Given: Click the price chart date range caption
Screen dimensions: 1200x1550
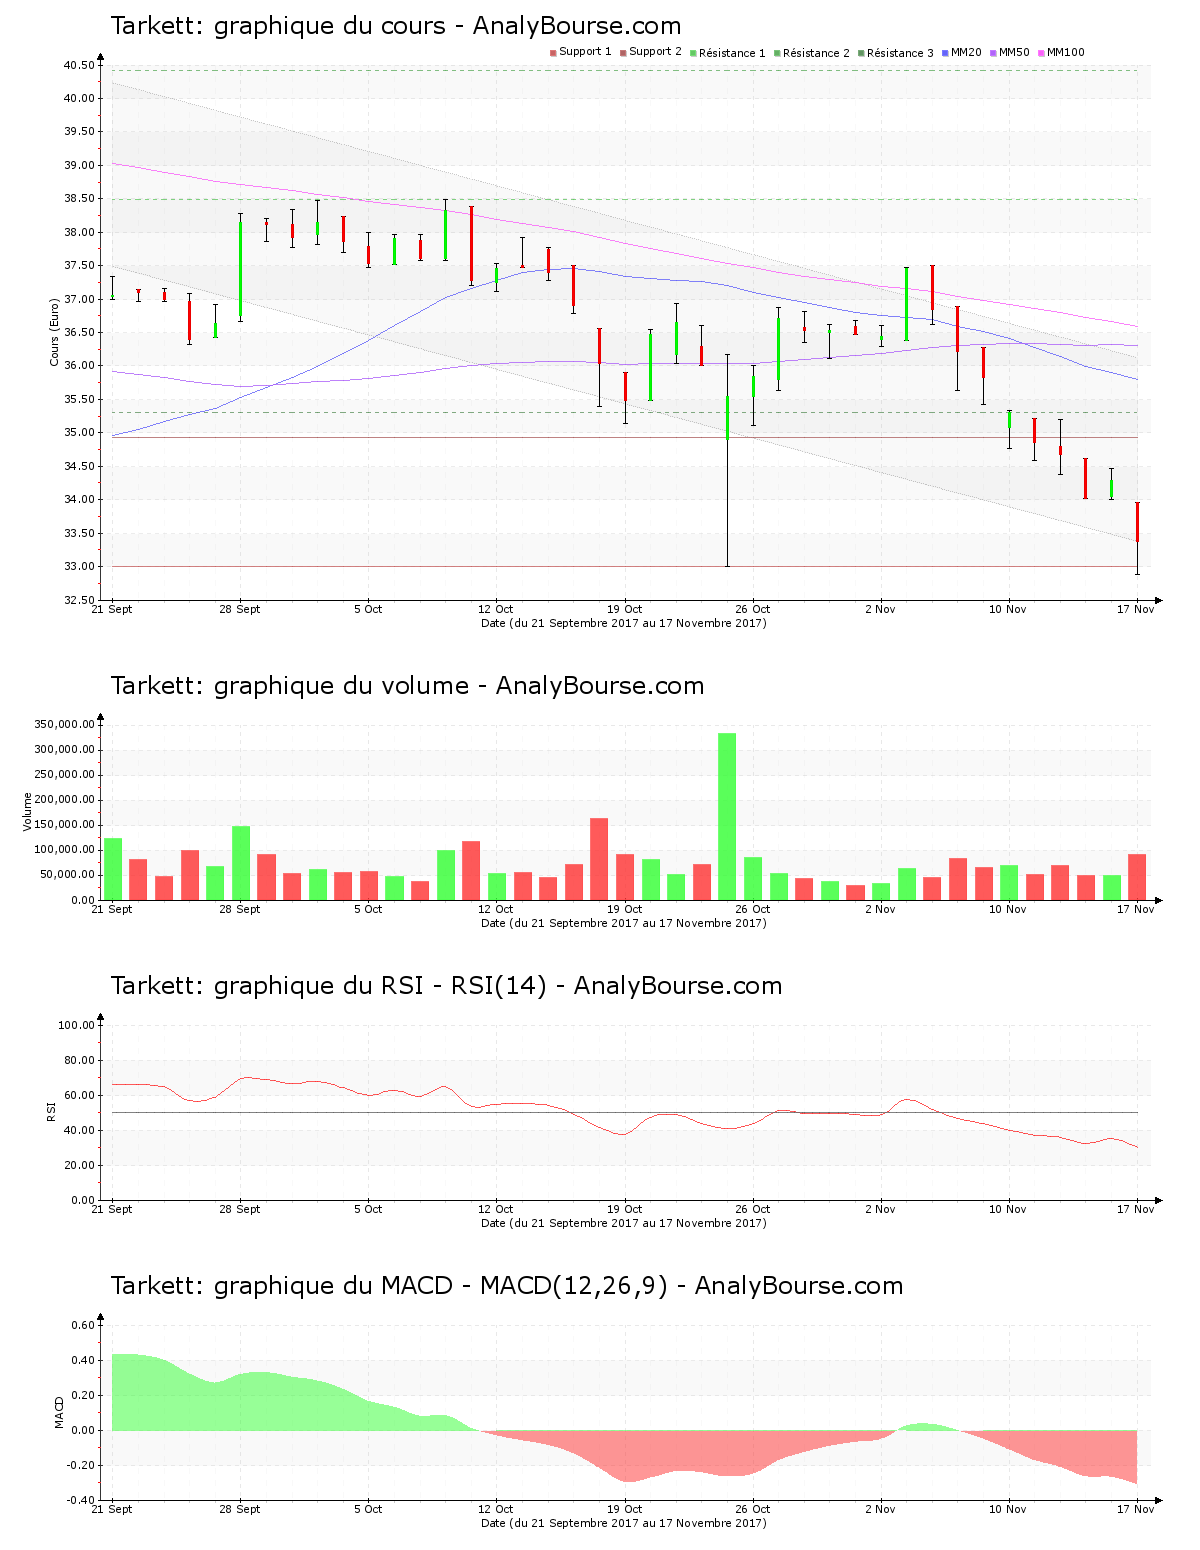Looking at the screenshot, I should (624, 623).
